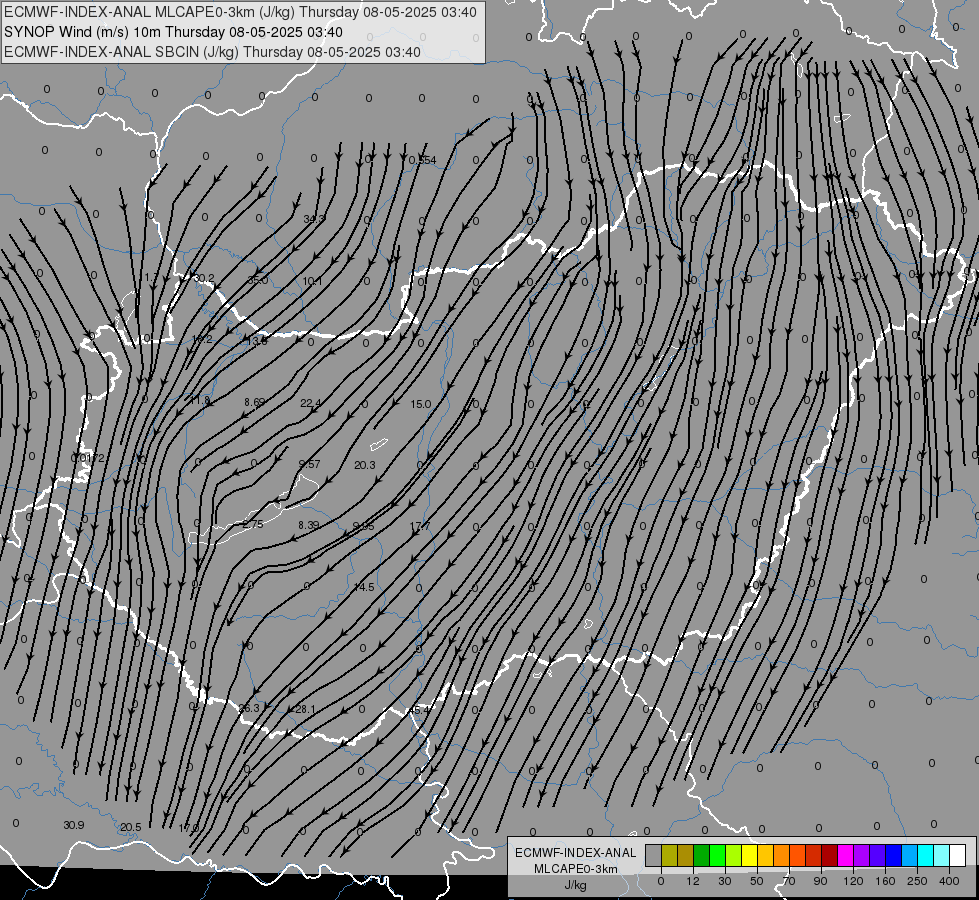Click the map value 10.1

[312, 282]
